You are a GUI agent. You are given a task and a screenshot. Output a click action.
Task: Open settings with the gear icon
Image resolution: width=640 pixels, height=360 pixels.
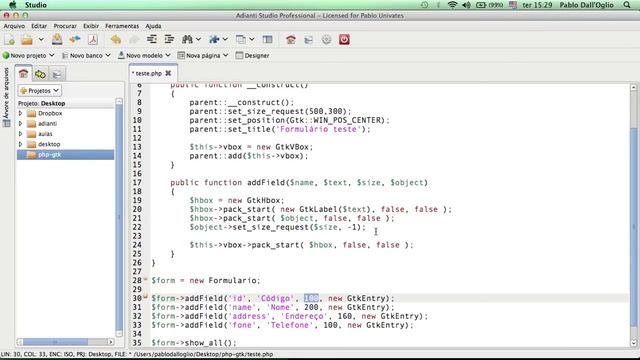click(x=326, y=40)
